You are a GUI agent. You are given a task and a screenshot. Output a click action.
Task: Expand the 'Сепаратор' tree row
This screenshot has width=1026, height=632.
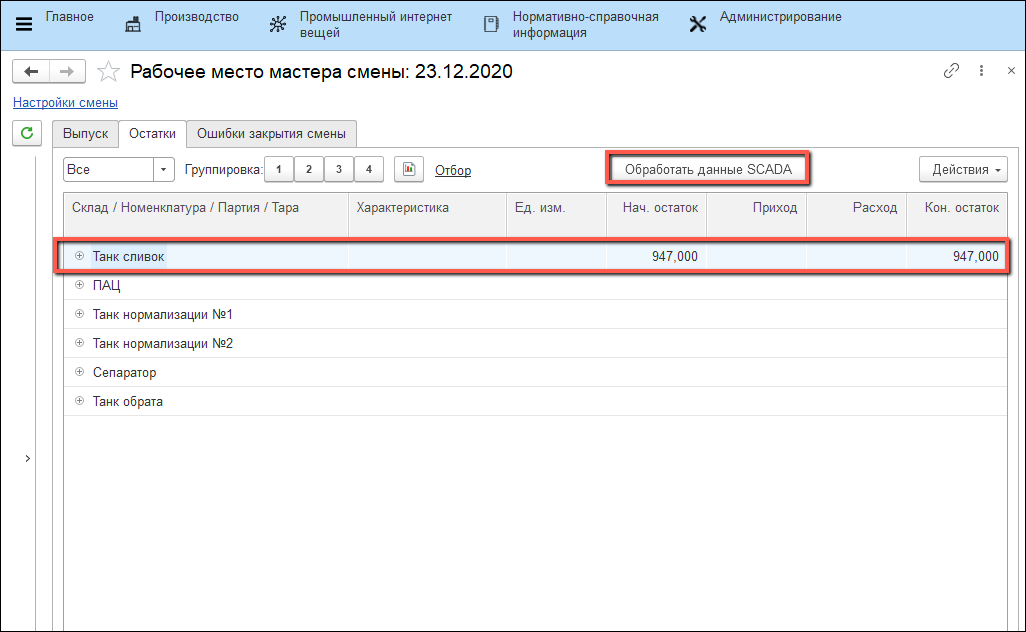pyautogui.click(x=79, y=373)
